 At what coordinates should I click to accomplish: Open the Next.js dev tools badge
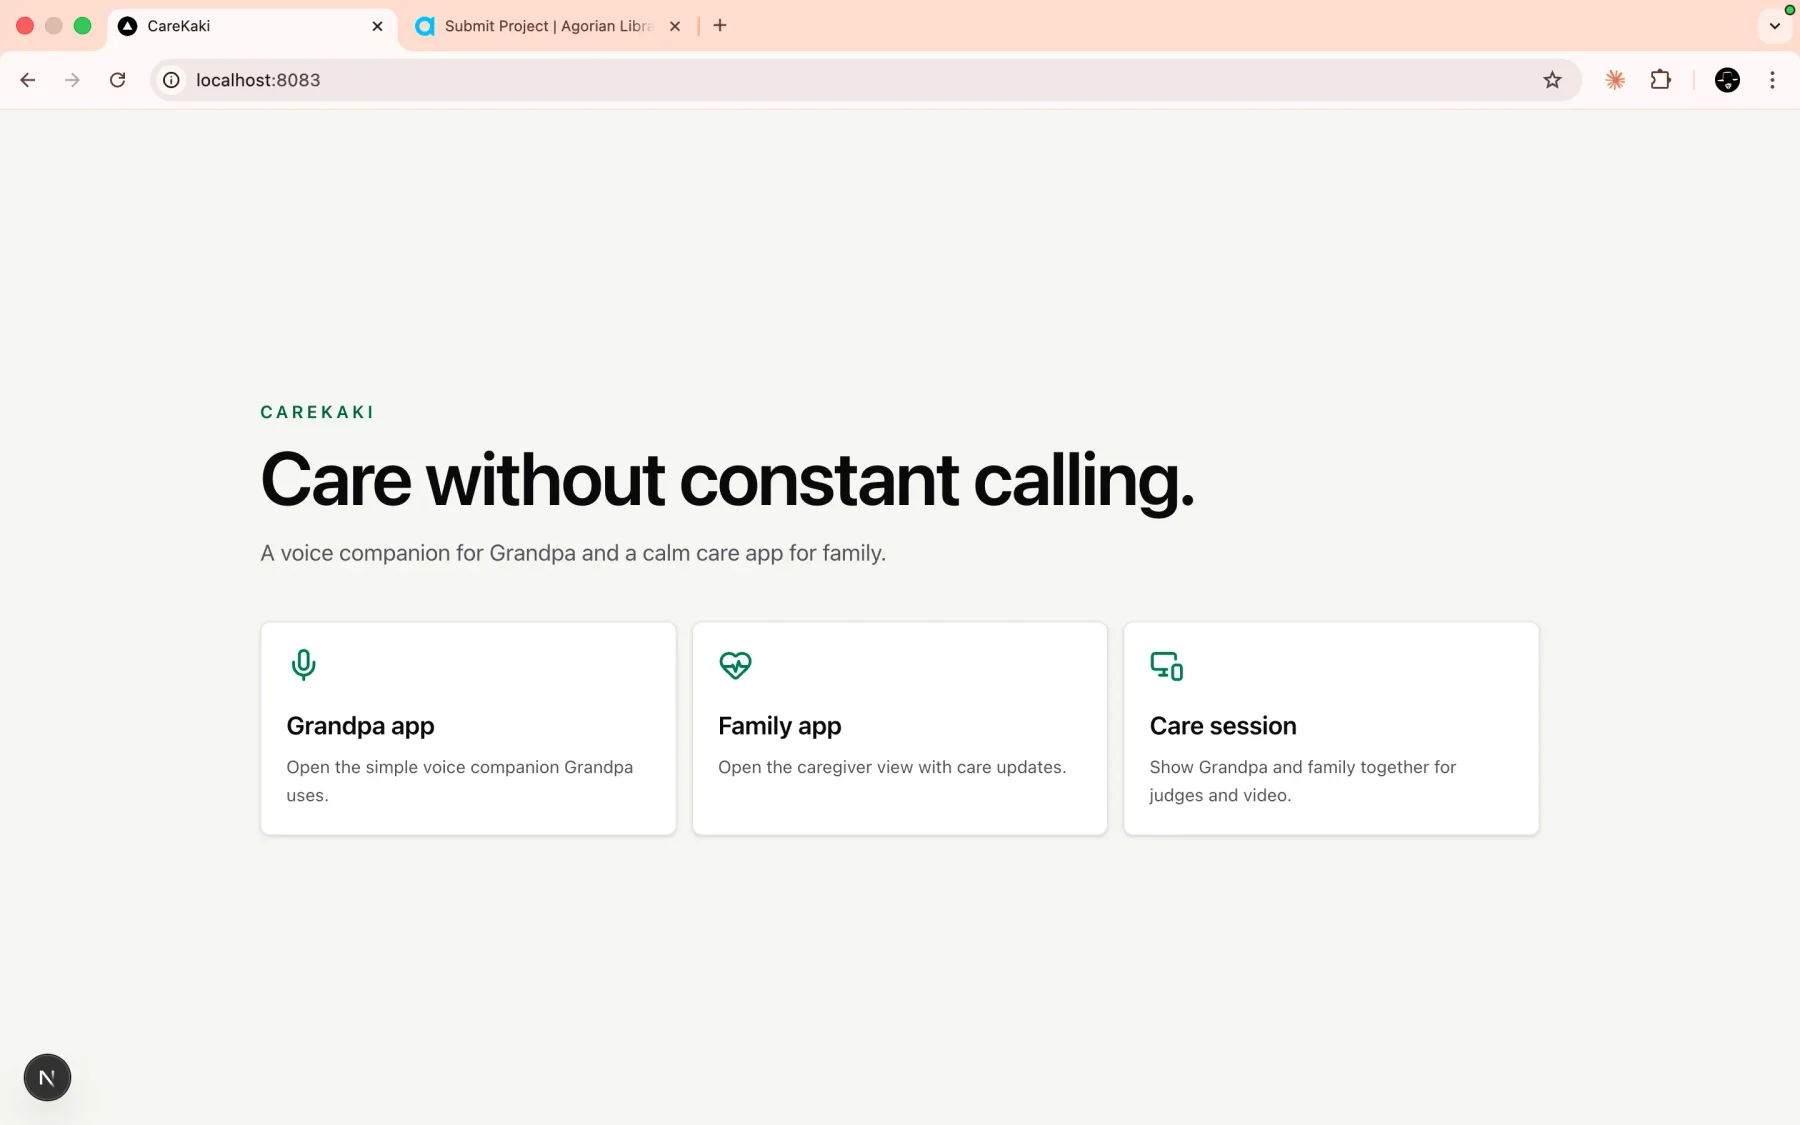pyautogui.click(x=47, y=1077)
